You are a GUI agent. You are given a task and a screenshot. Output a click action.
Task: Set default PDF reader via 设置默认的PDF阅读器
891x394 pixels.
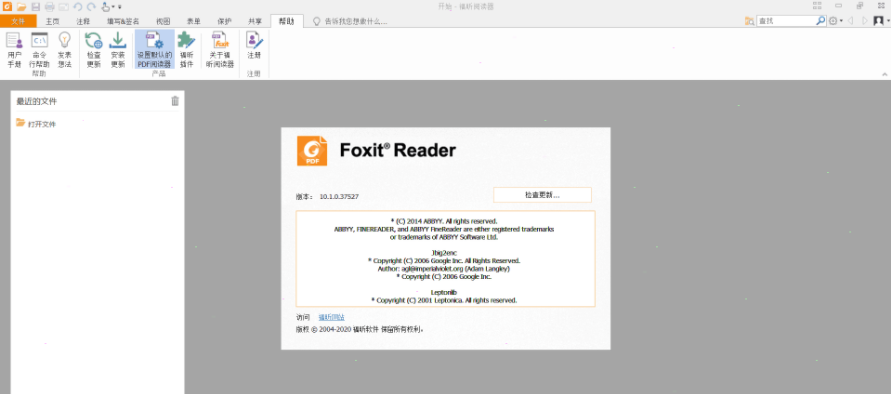(154, 49)
